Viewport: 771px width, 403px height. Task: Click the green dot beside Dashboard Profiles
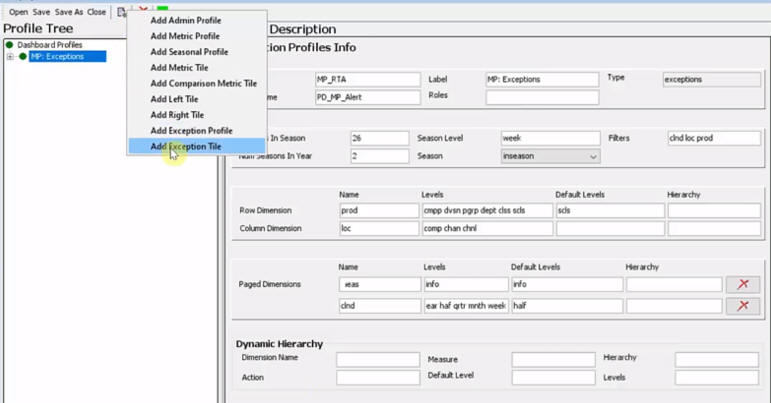pos(9,45)
